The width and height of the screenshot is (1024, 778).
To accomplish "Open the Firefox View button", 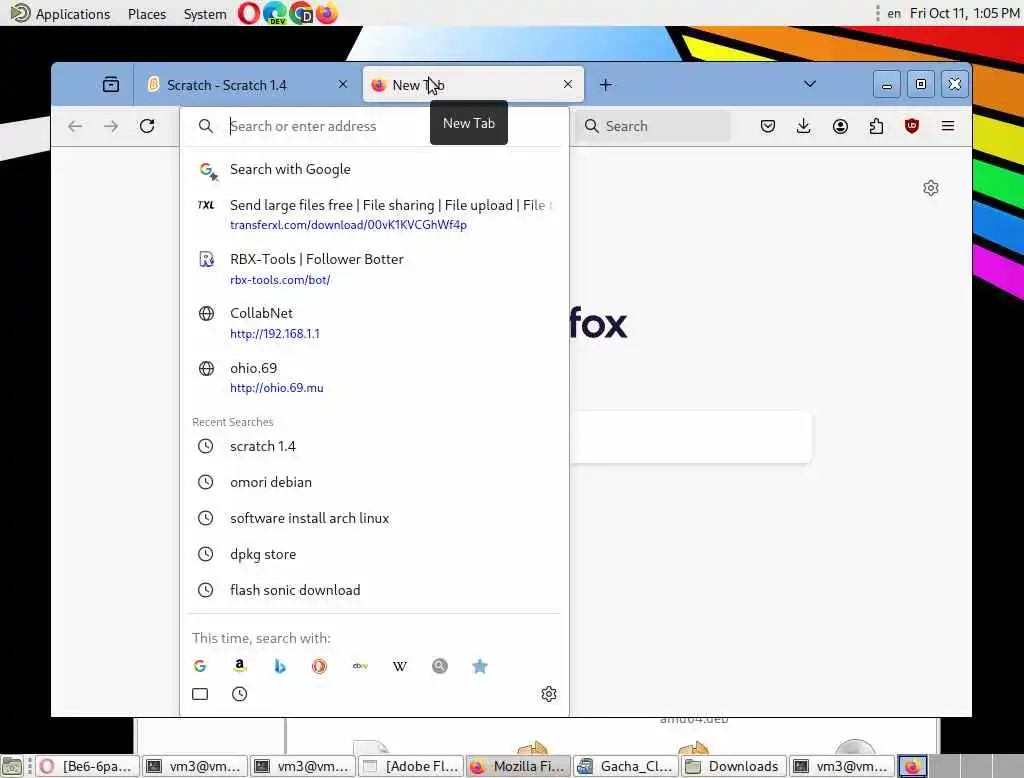I will [x=111, y=84].
